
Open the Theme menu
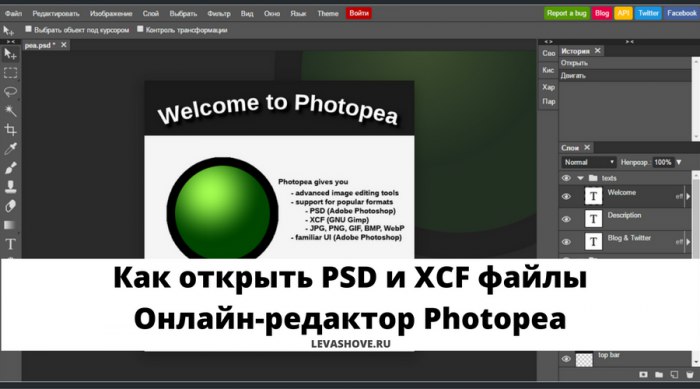(x=328, y=13)
